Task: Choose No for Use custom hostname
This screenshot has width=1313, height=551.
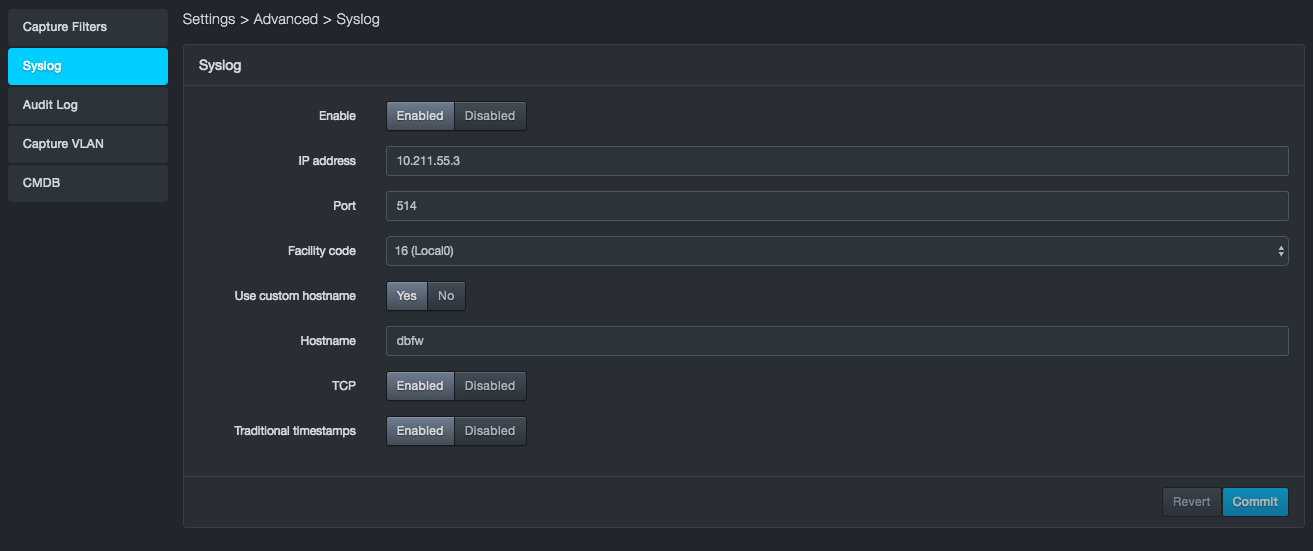Action: coord(446,296)
